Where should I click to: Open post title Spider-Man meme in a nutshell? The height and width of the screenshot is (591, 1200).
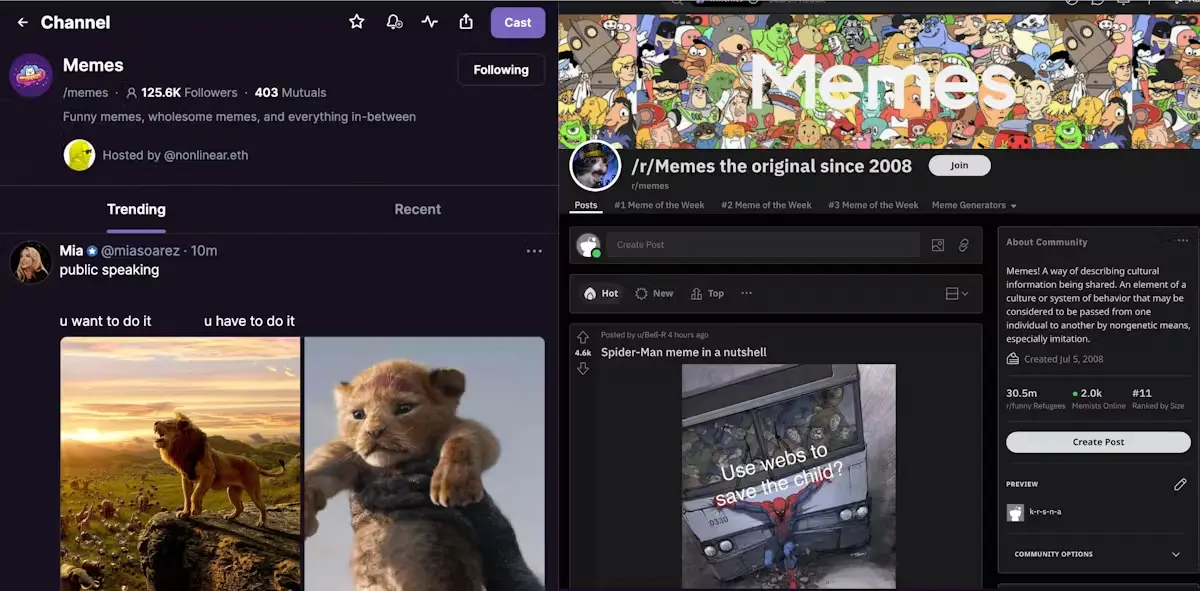coord(684,352)
